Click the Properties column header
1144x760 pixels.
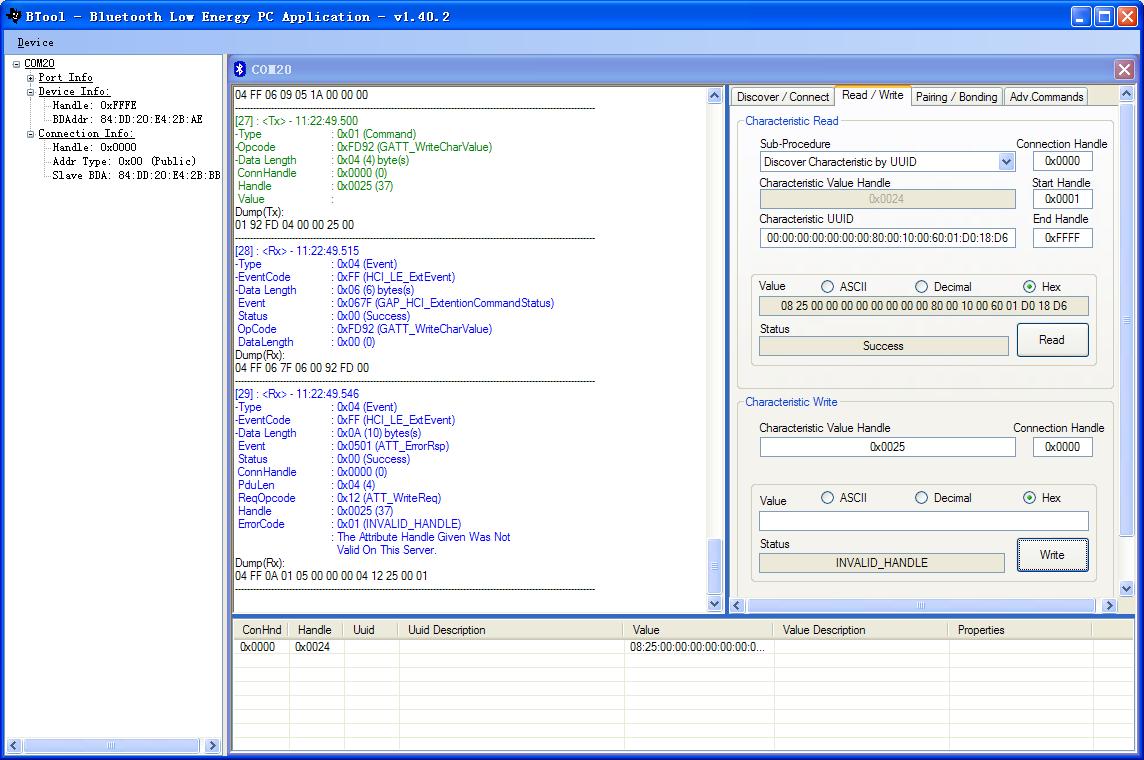click(x=1019, y=629)
